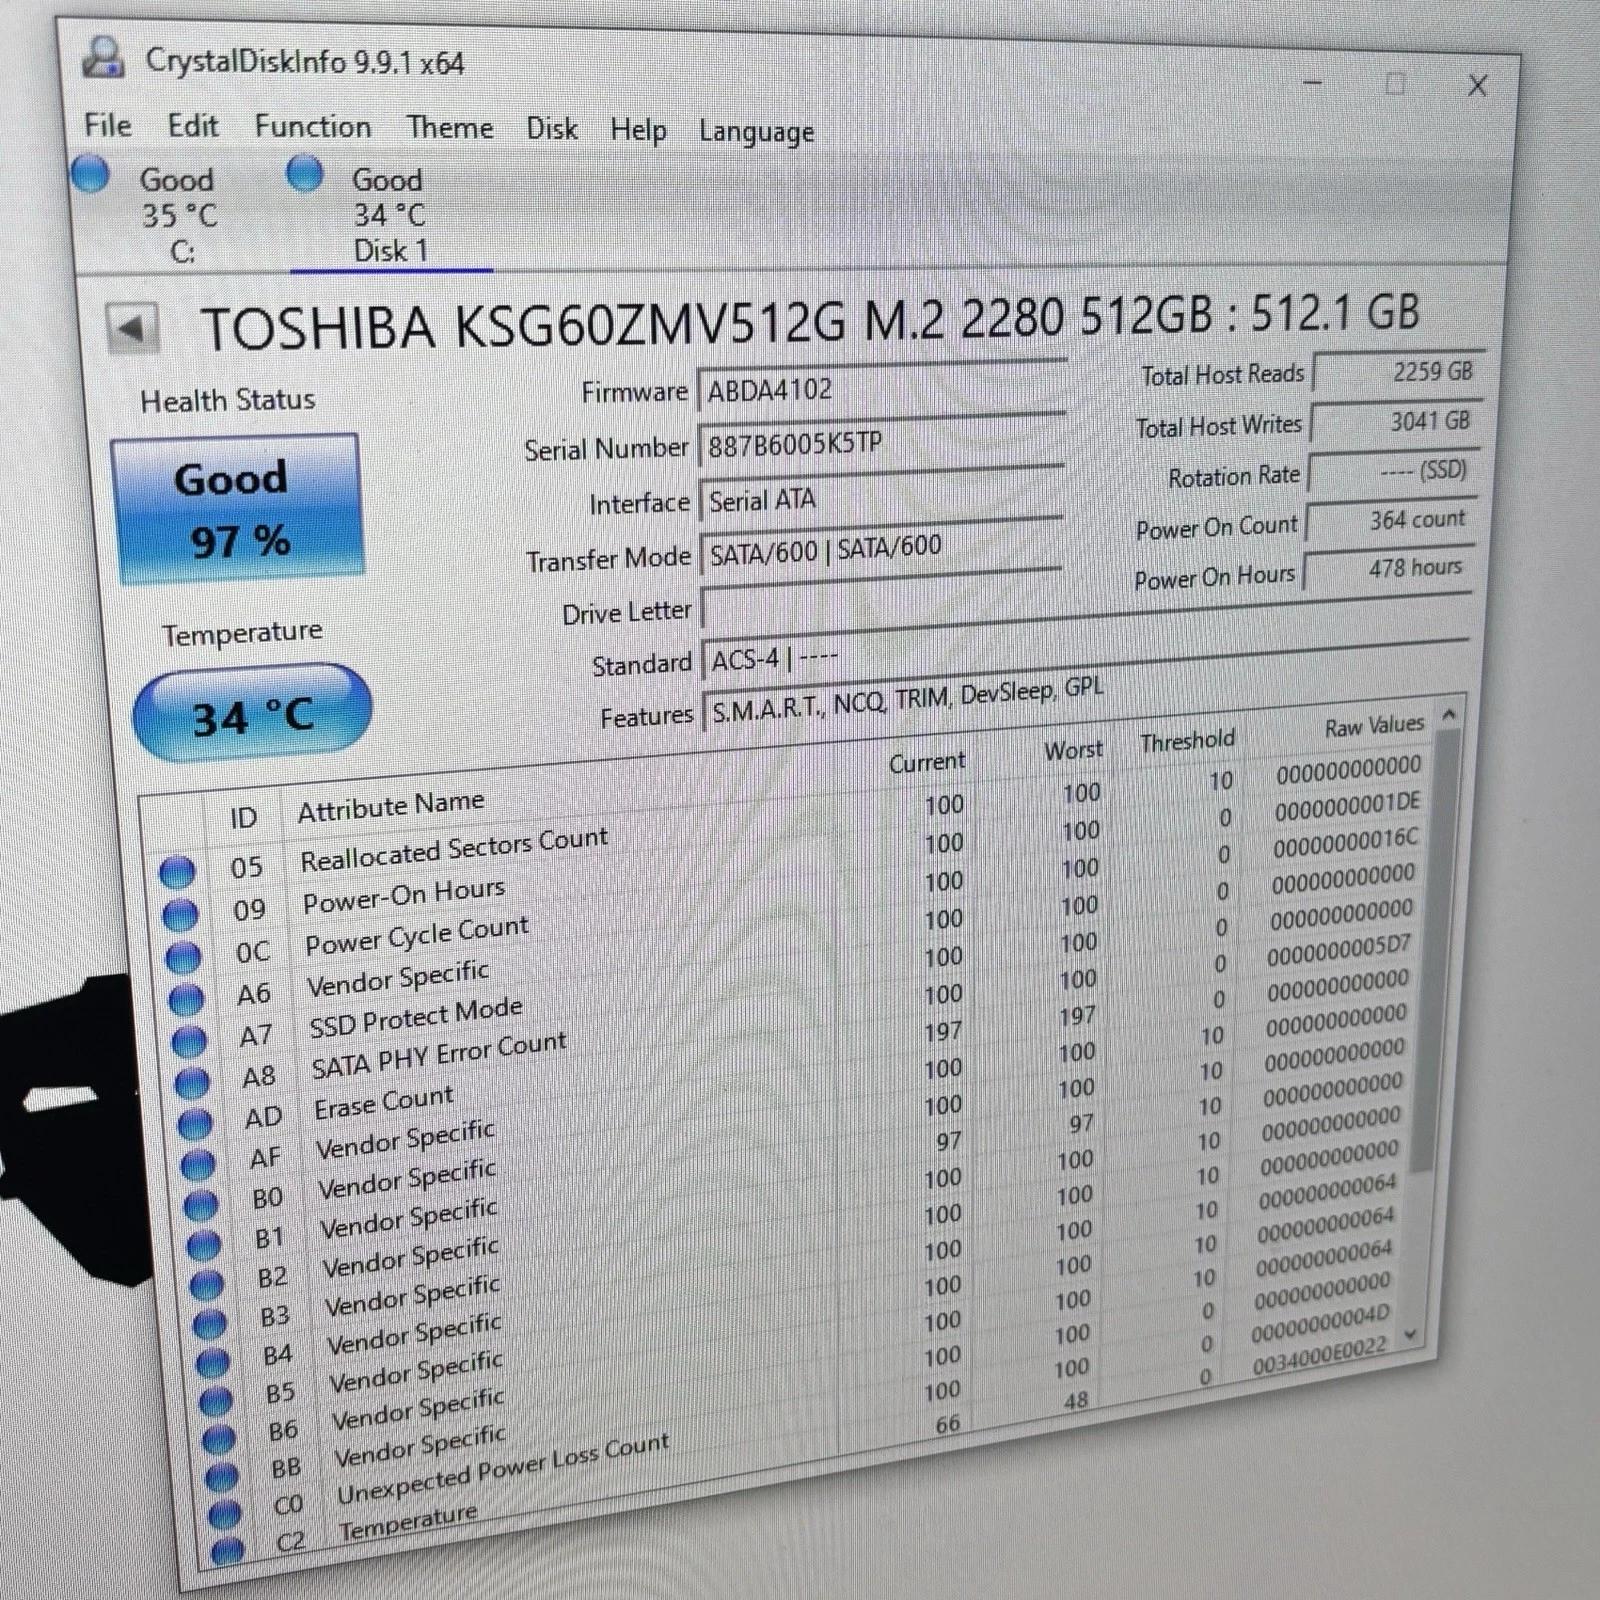Click the status circle for Power-On Hours row

point(180,914)
